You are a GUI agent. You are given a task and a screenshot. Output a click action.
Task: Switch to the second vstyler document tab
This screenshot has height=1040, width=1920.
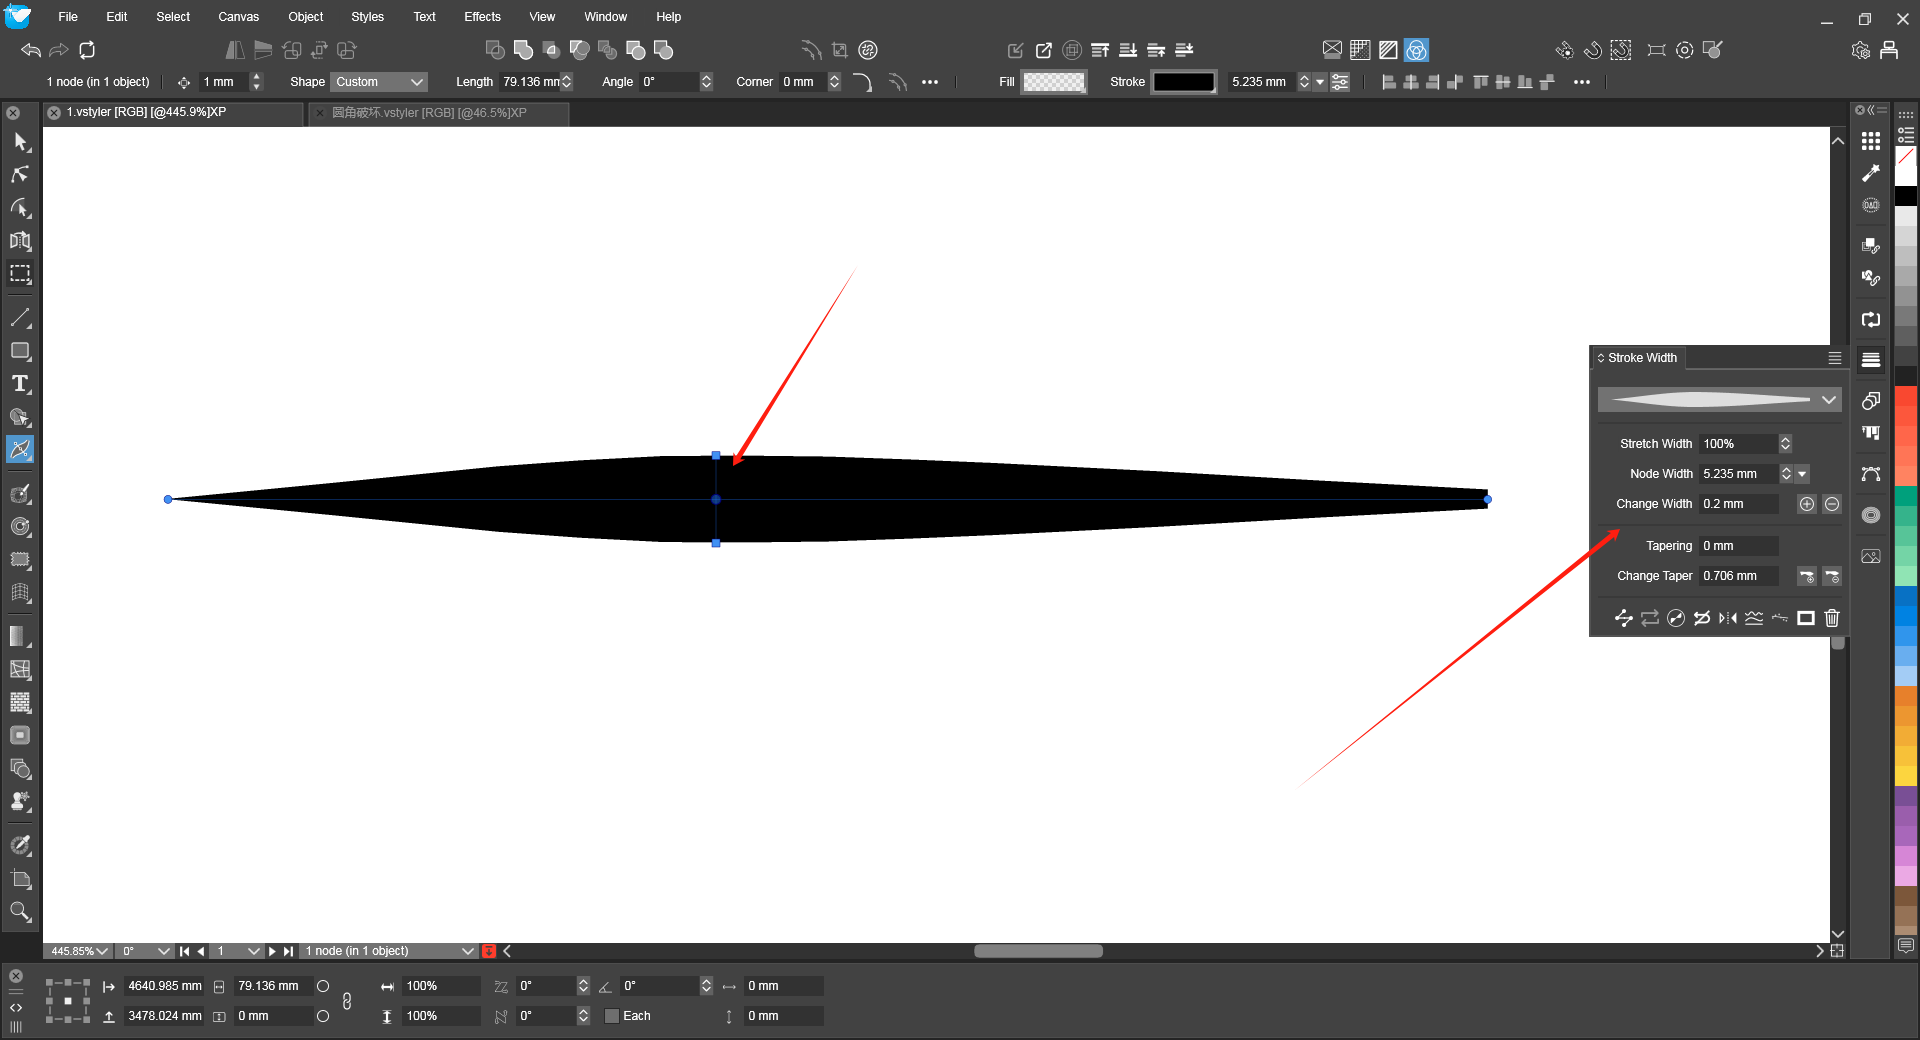tap(430, 113)
